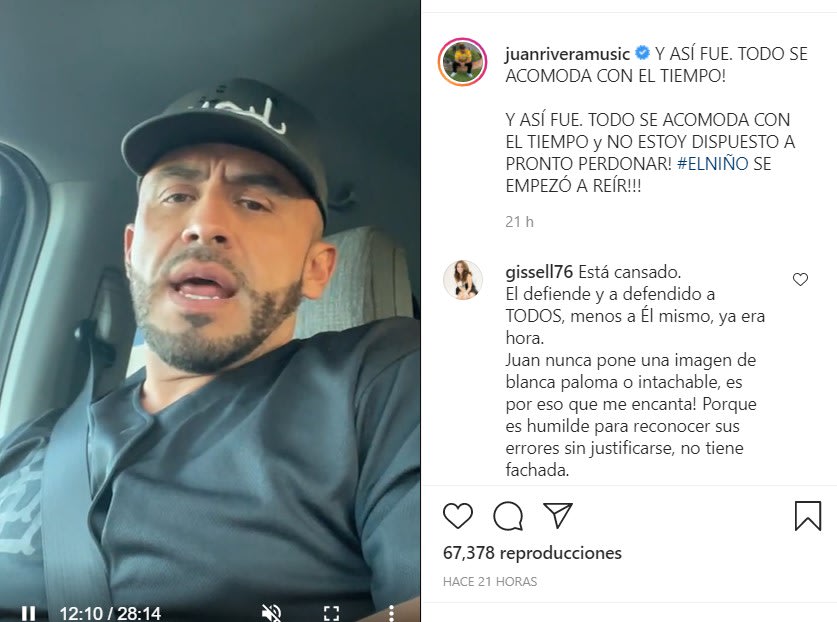Click the 67,378 reproducciones count
The width and height of the screenshot is (837, 622).
tap(532, 553)
